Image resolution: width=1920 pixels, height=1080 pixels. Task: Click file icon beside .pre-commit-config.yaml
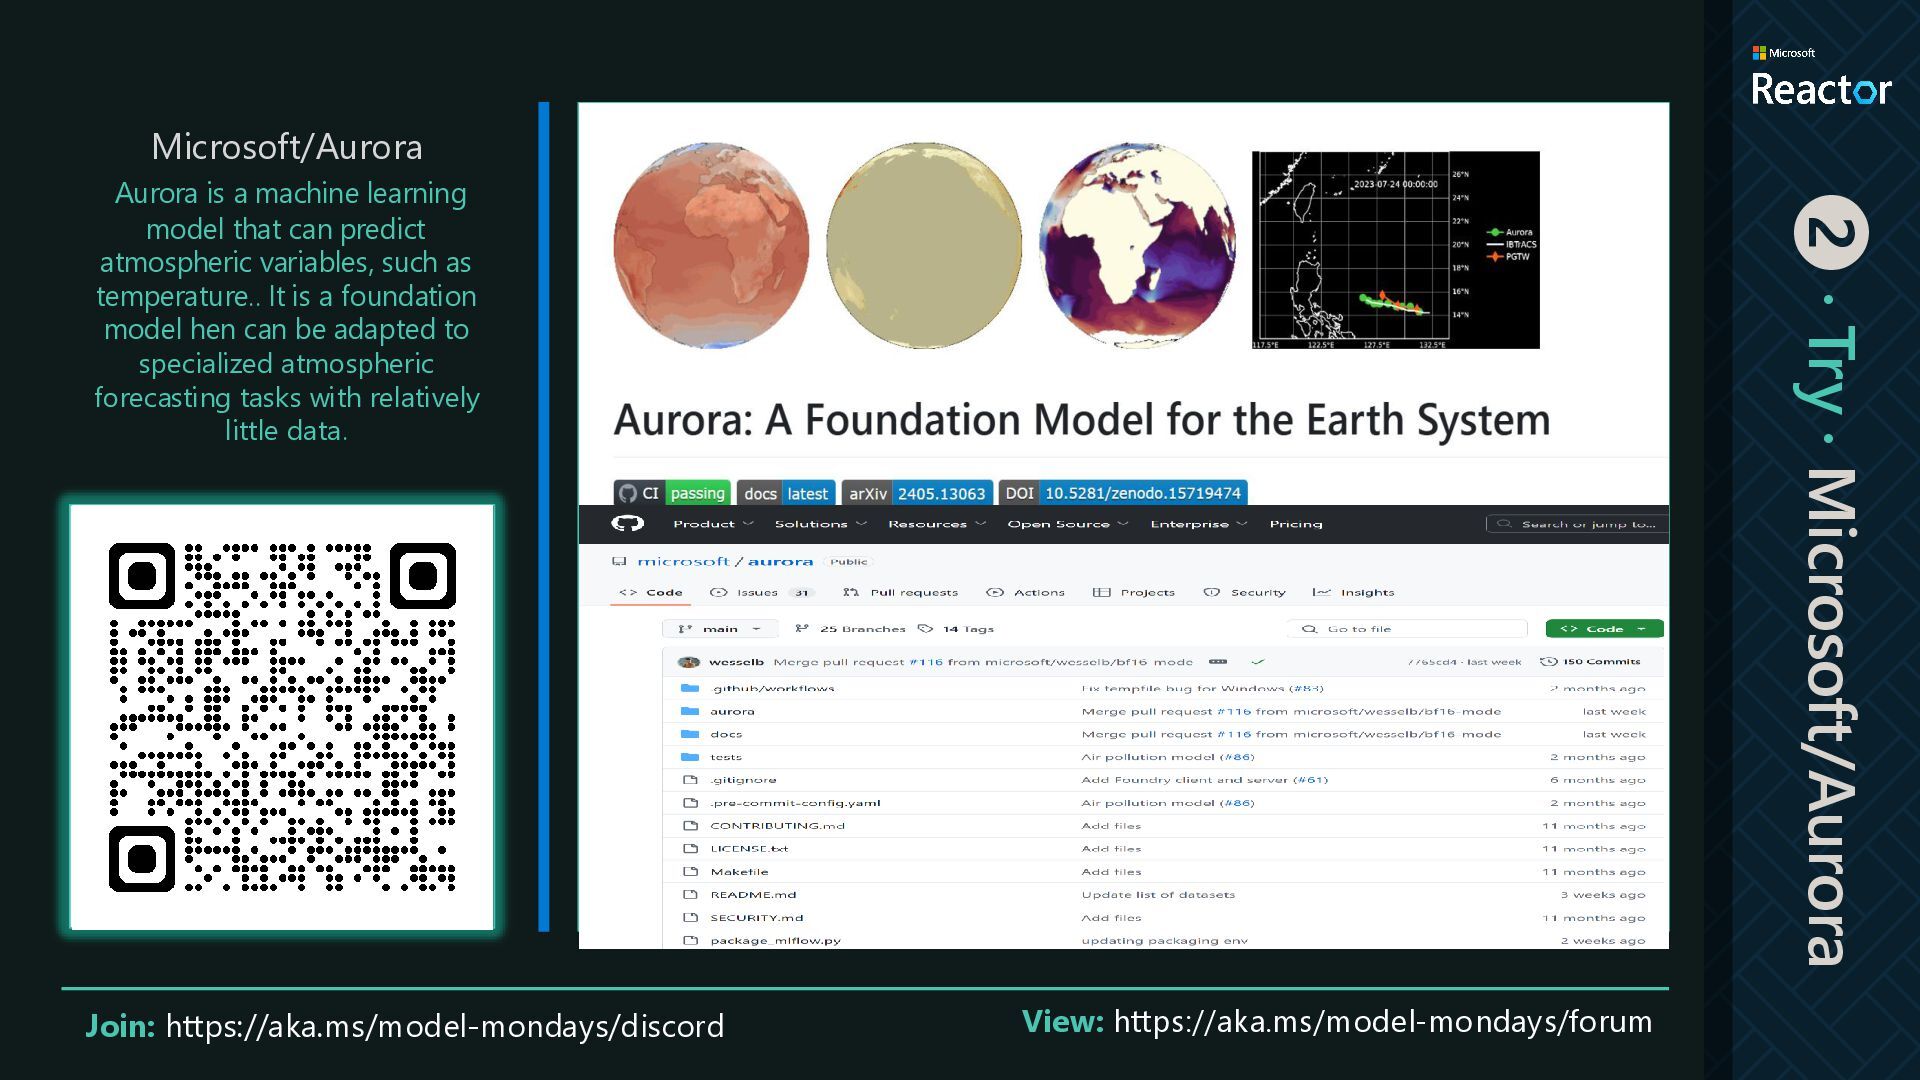(690, 803)
